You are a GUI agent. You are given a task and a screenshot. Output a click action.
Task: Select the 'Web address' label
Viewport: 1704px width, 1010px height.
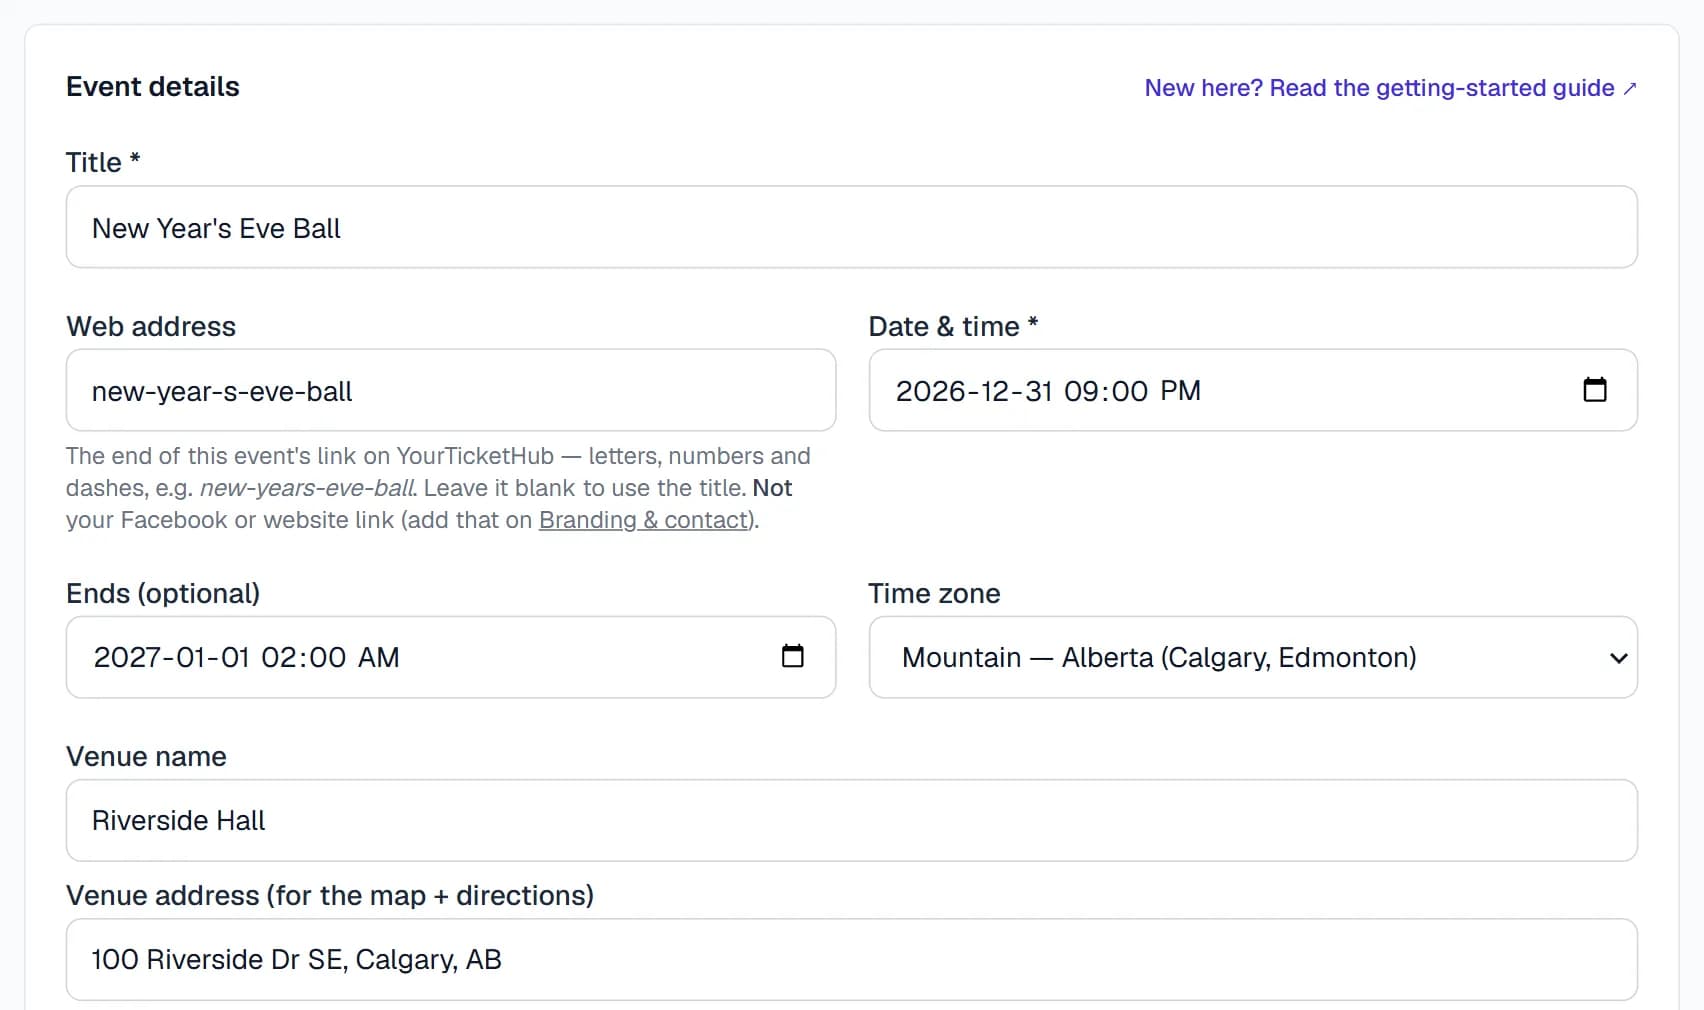pyautogui.click(x=151, y=326)
